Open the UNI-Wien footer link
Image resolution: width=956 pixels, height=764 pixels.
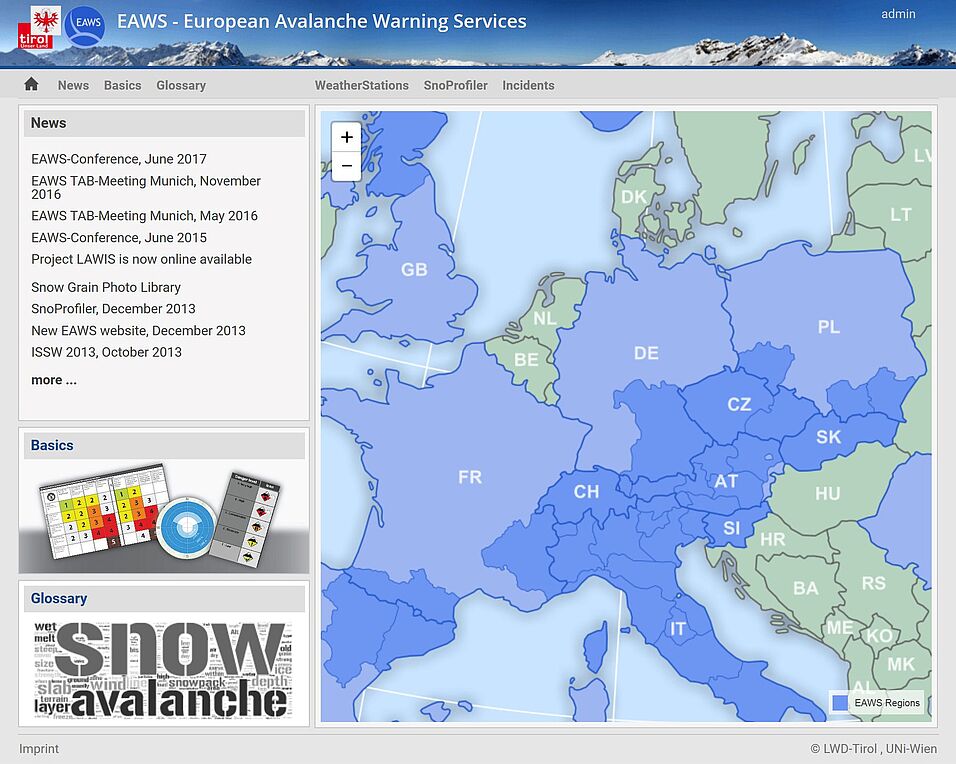click(911, 749)
